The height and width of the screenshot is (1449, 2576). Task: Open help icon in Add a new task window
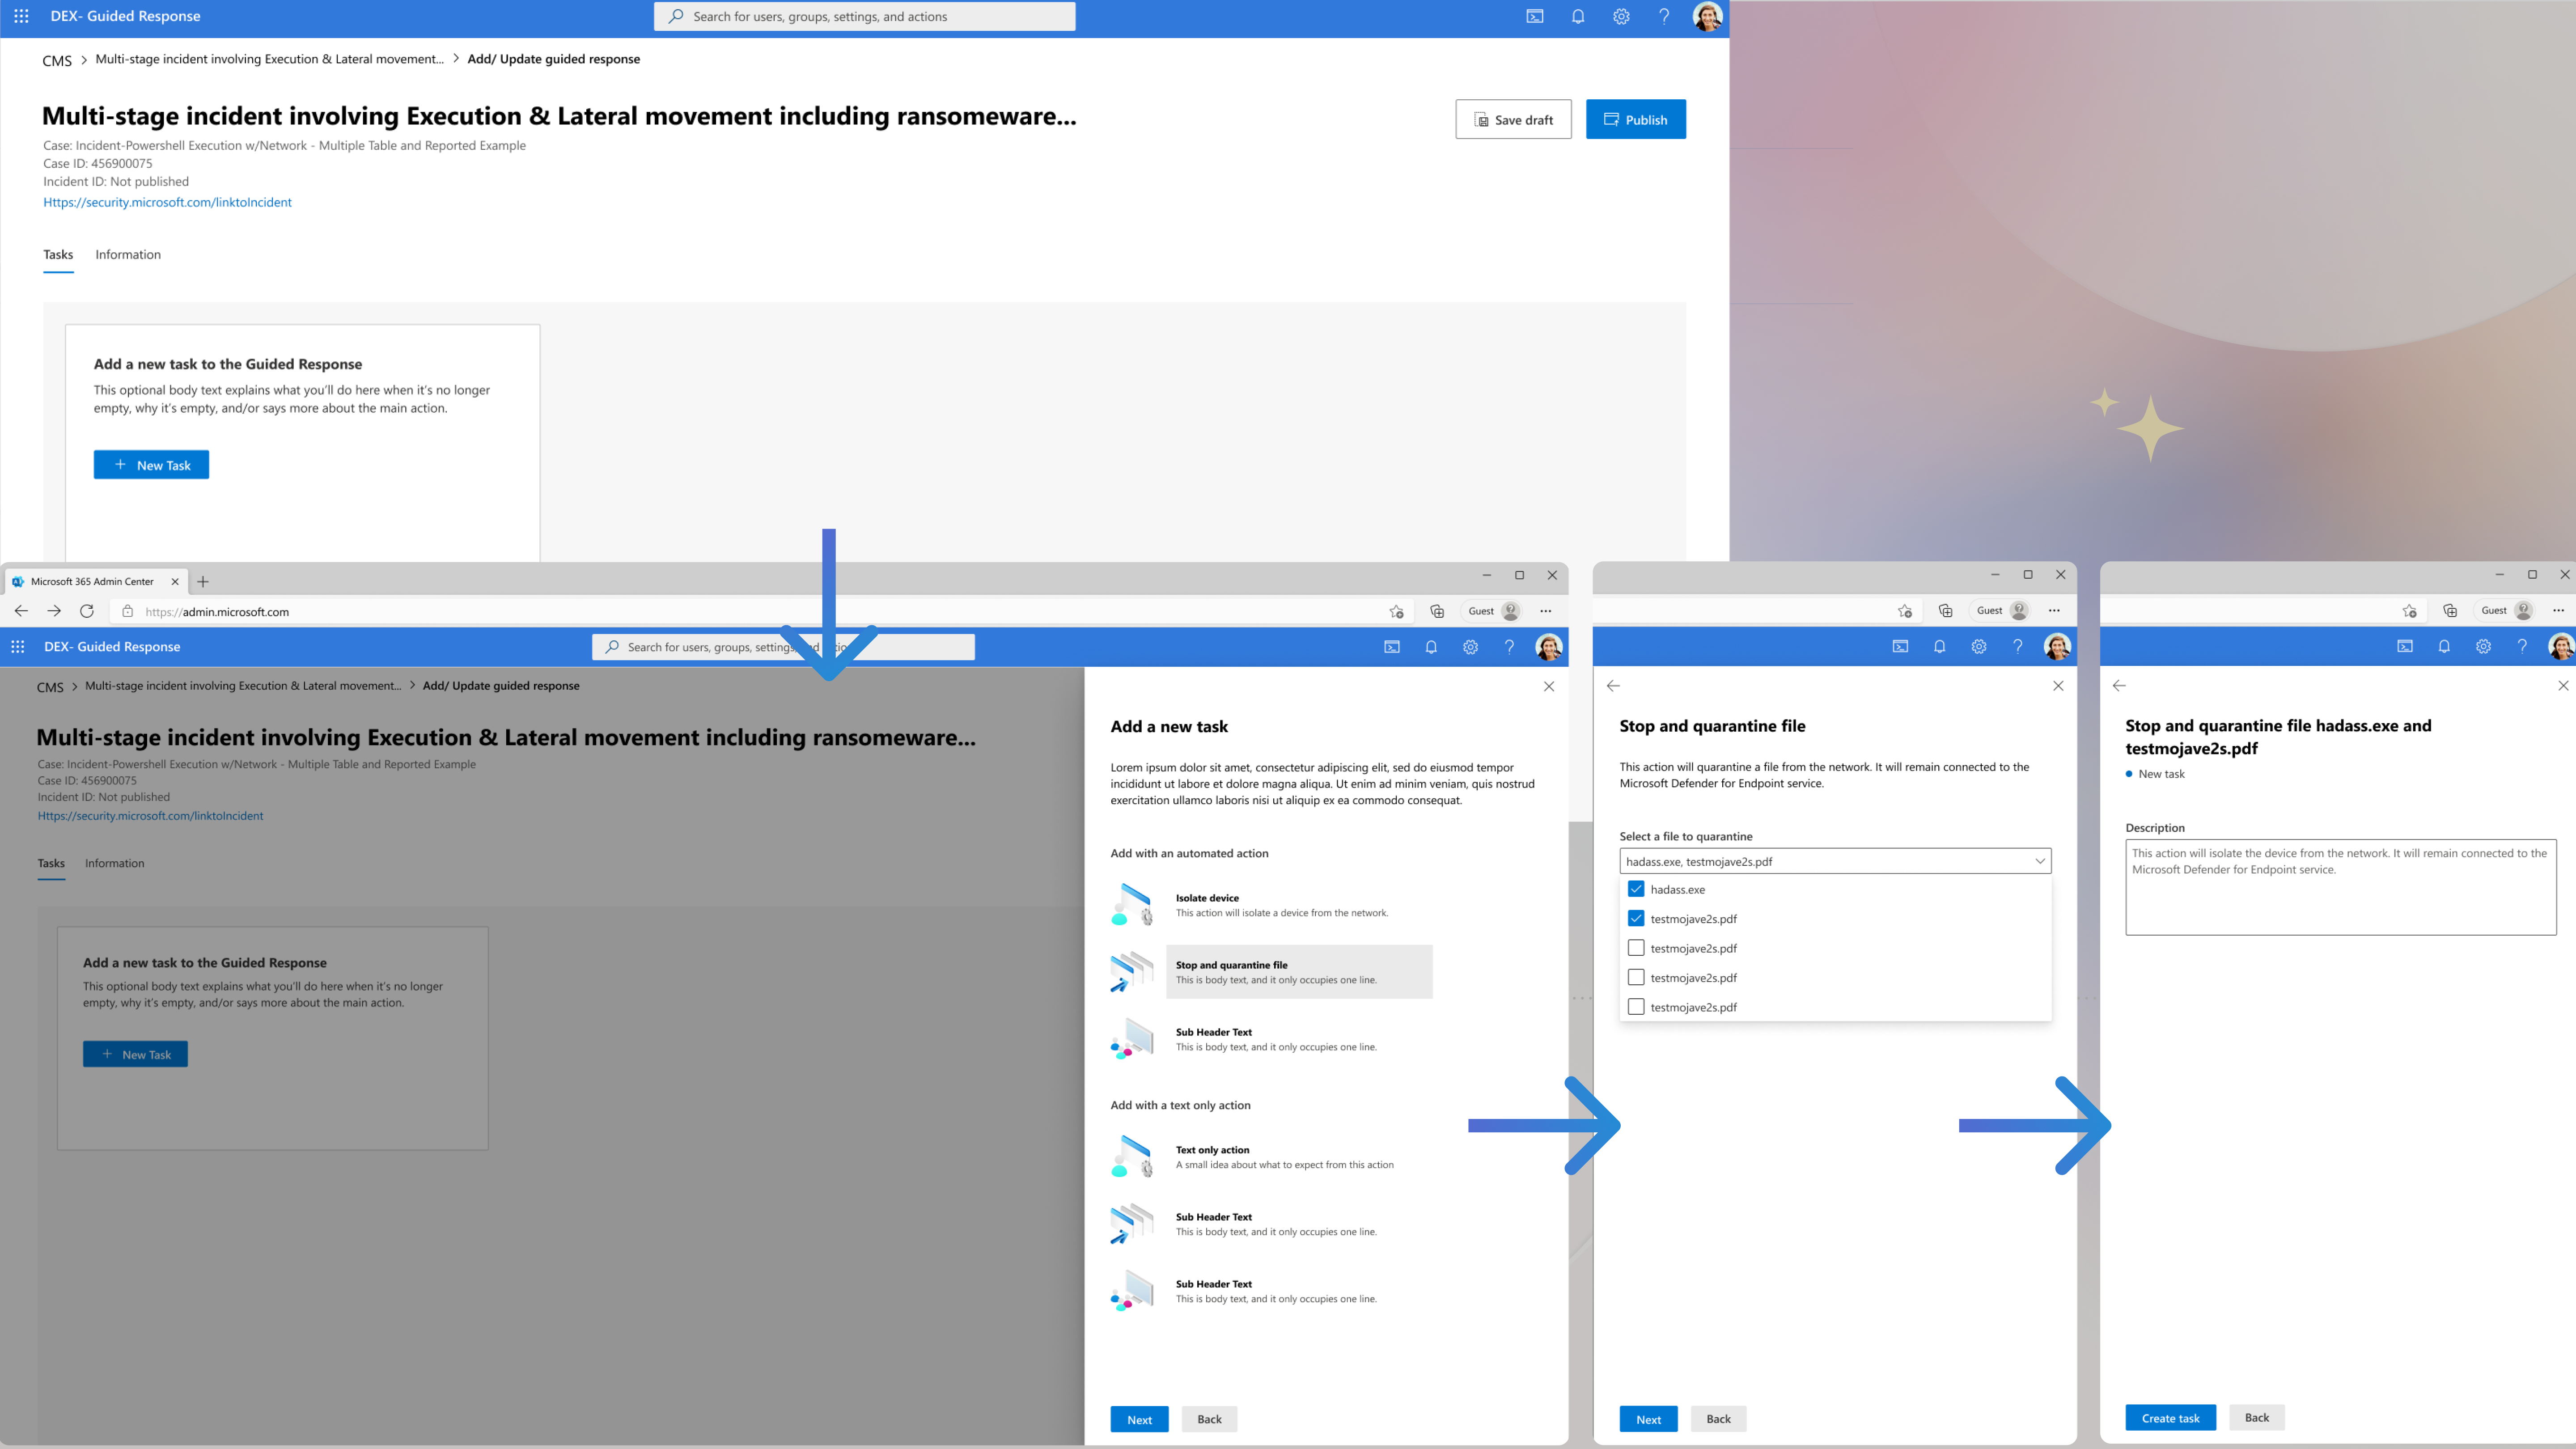1509,647
